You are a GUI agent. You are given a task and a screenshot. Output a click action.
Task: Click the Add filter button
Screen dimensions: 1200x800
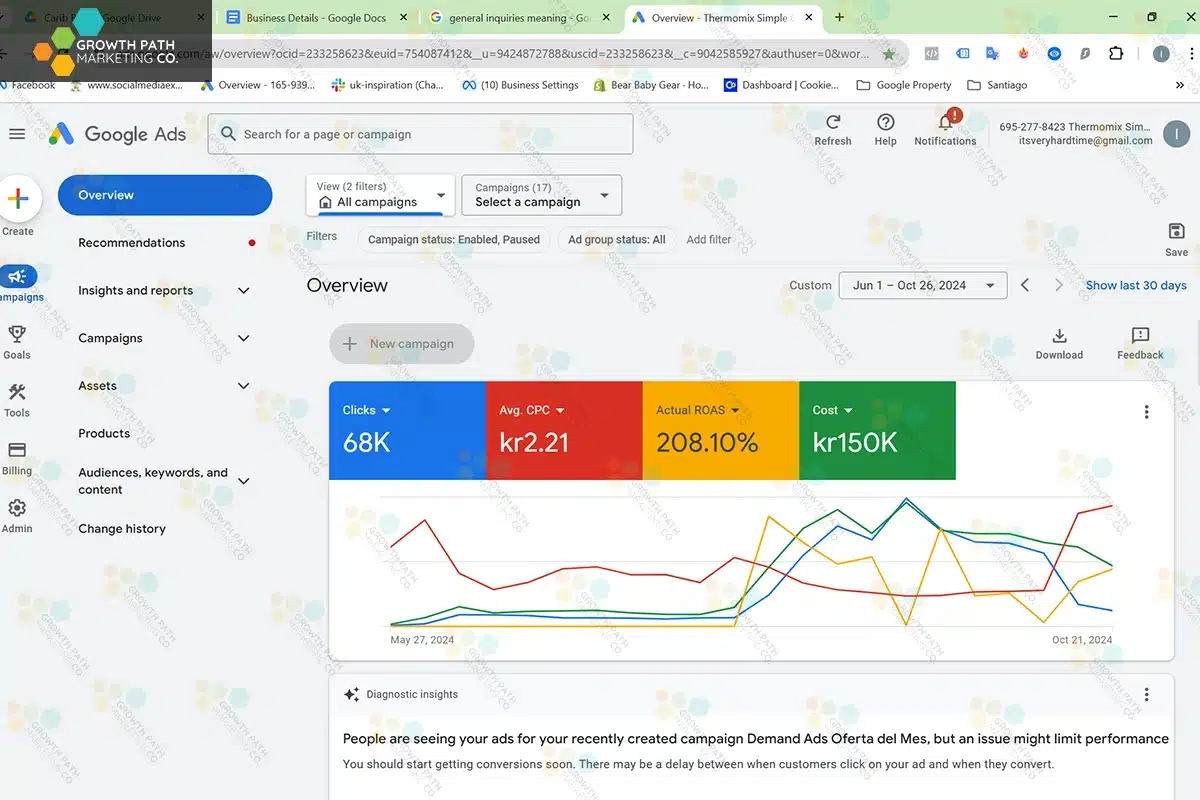pos(708,240)
